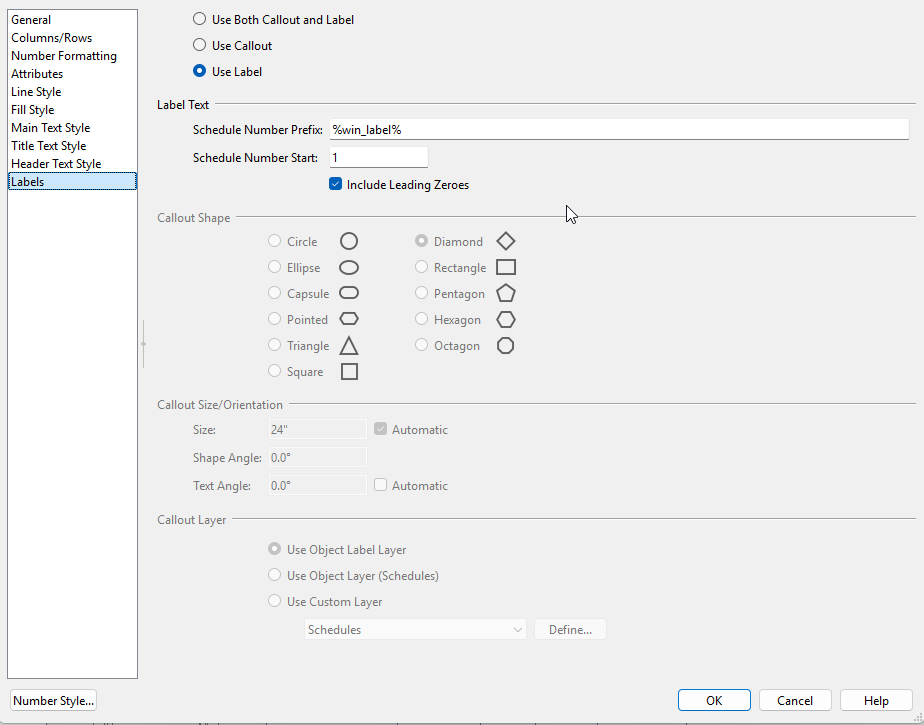Click the Ellipse shape icon
Image resolution: width=924 pixels, height=725 pixels.
[349, 268]
